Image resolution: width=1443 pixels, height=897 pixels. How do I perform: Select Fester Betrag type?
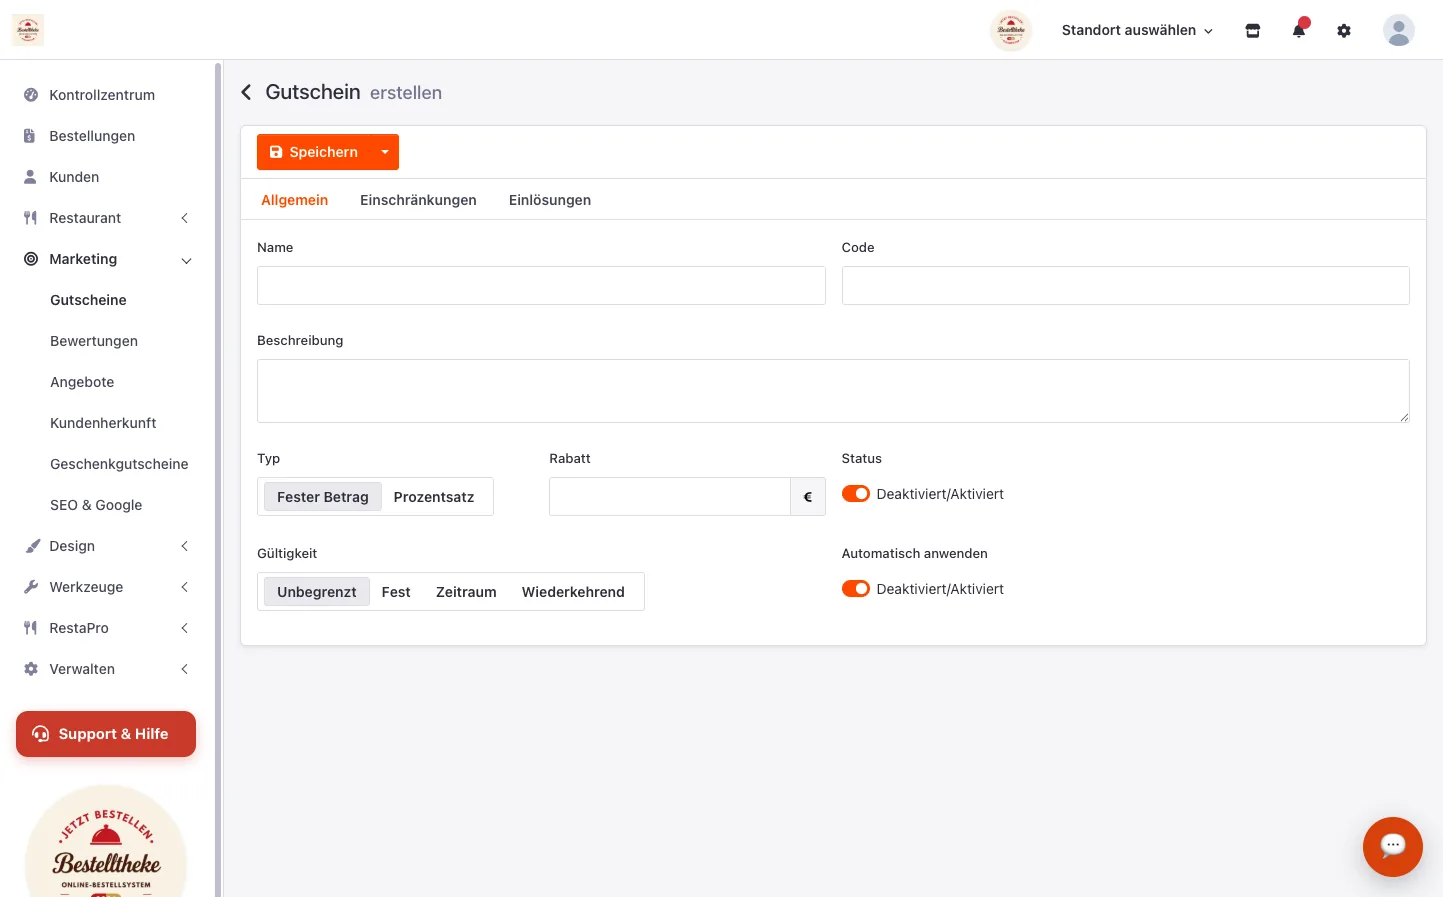click(x=323, y=497)
